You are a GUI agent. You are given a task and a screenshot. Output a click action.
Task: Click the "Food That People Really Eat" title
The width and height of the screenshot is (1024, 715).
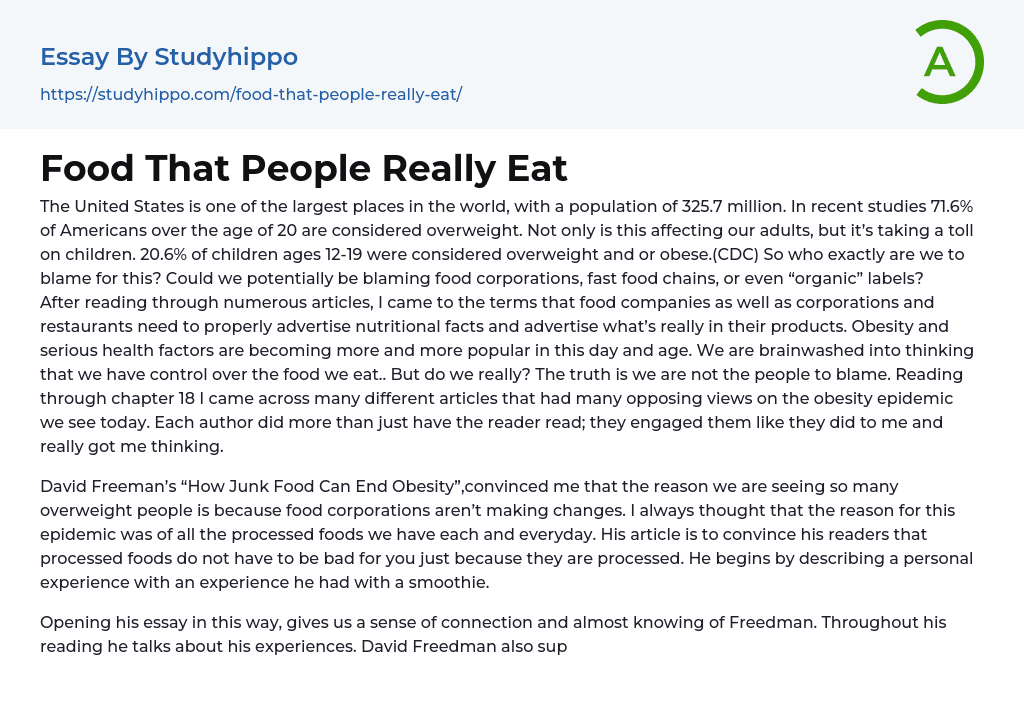[x=304, y=168]
